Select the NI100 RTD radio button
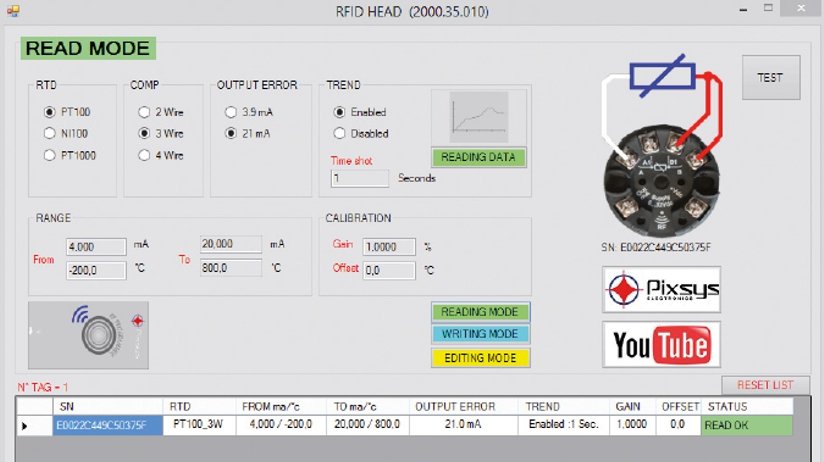Viewport: 824px width, 462px height. tap(48, 133)
